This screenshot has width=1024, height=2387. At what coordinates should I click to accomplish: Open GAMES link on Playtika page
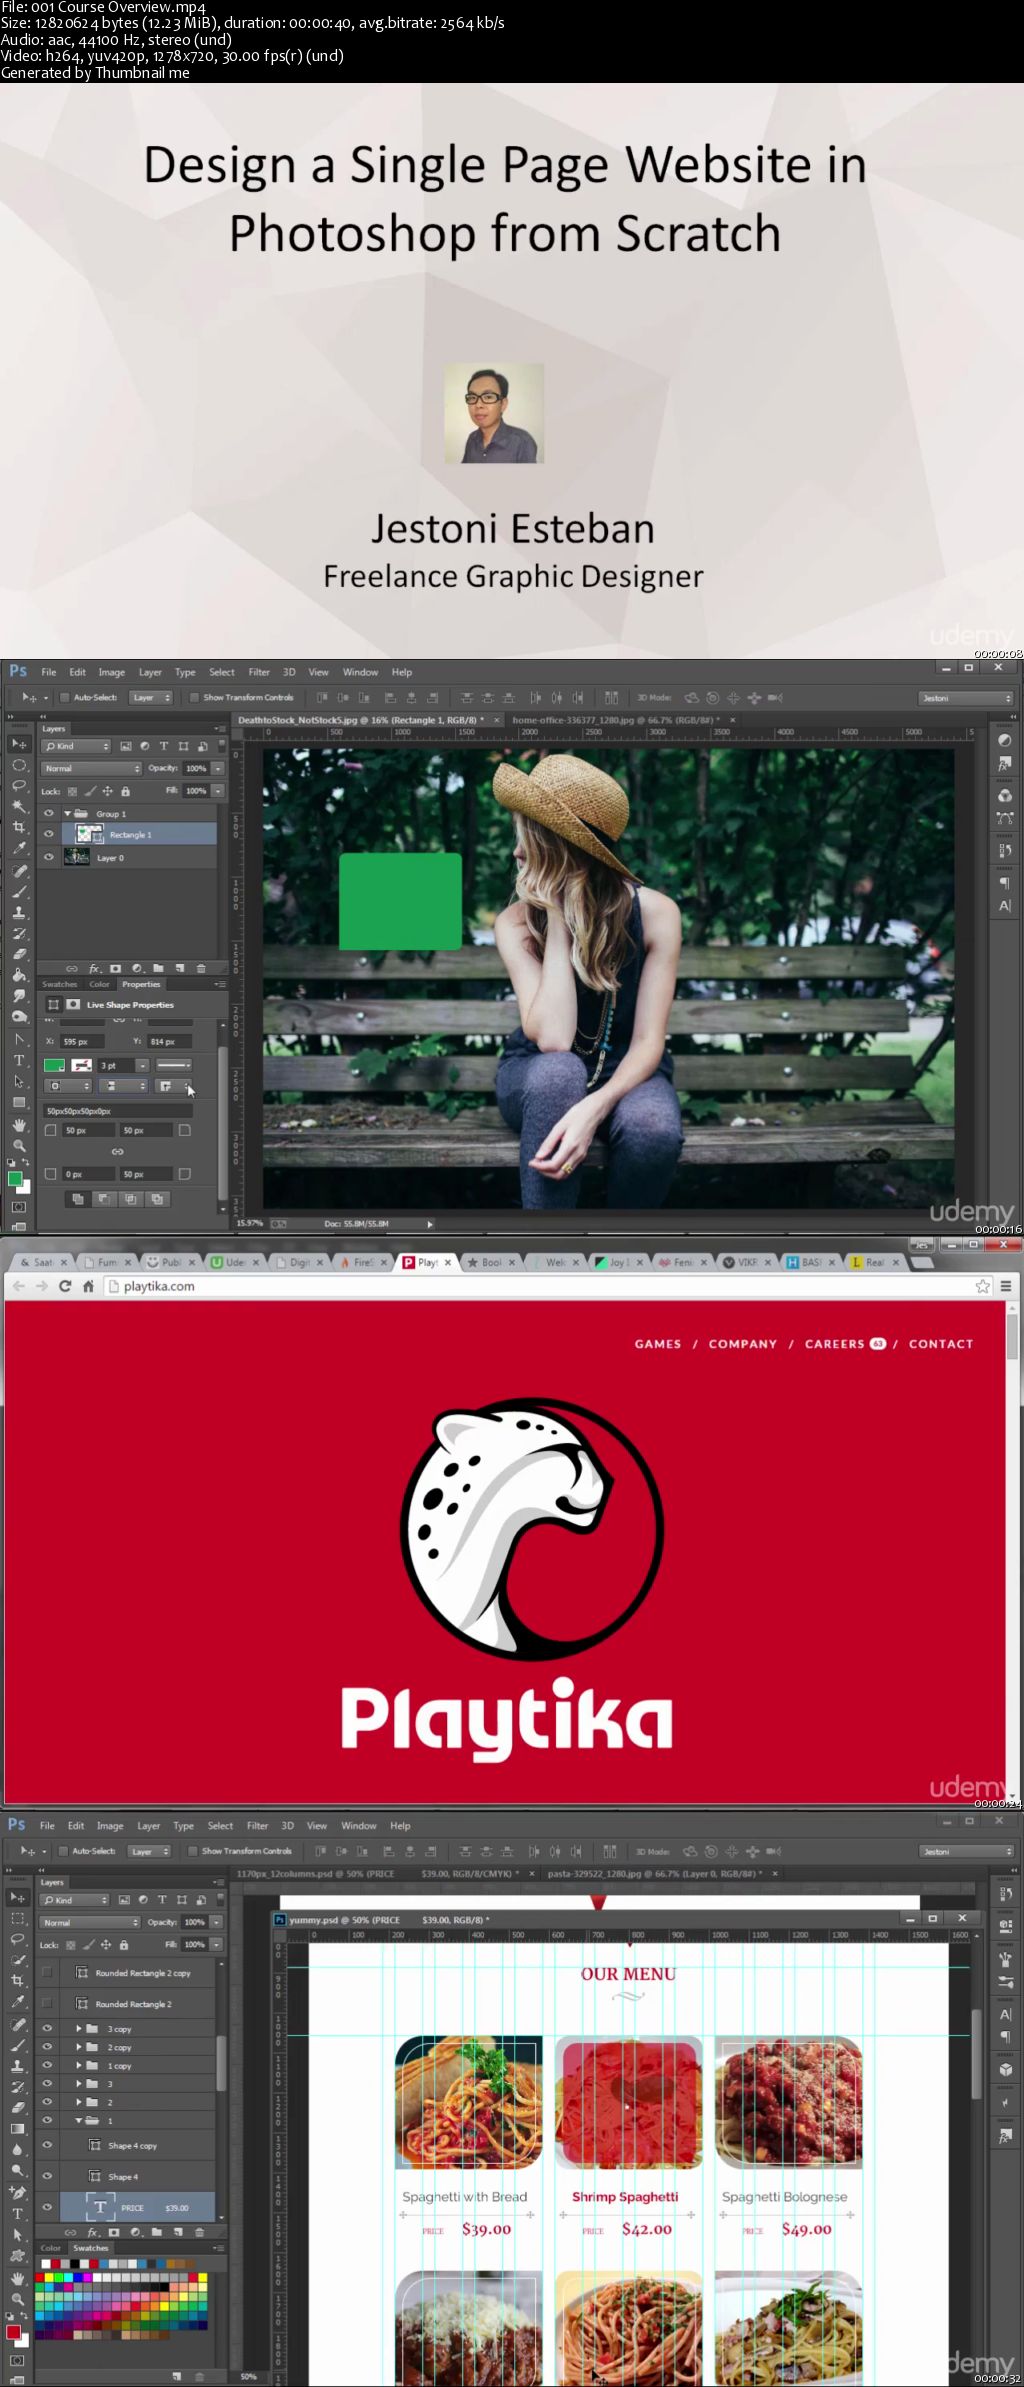(x=658, y=1344)
